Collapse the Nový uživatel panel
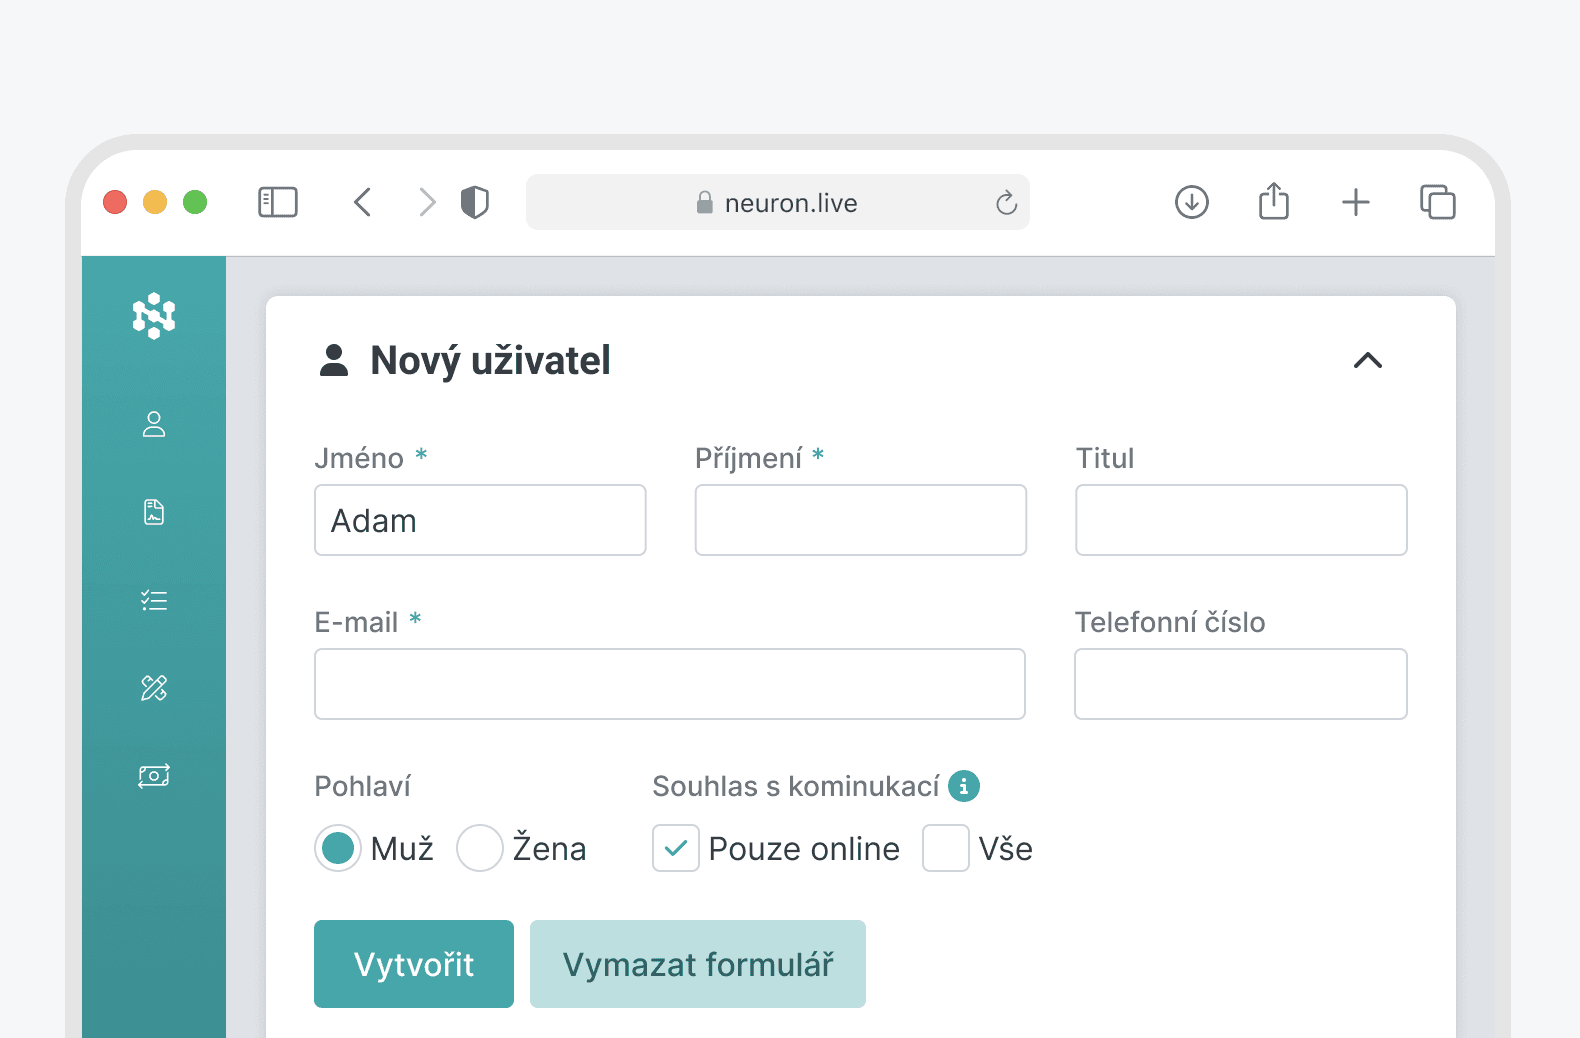 [1367, 361]
